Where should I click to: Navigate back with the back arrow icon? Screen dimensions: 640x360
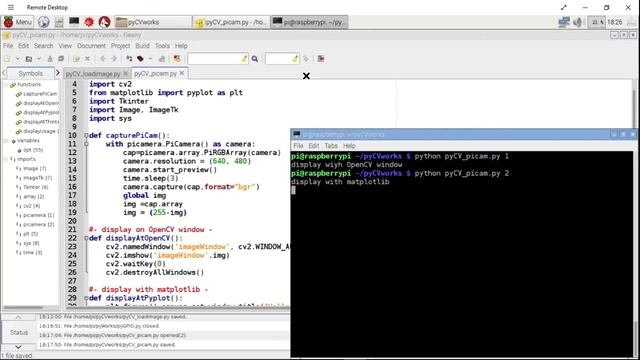[x=103, y=59]
